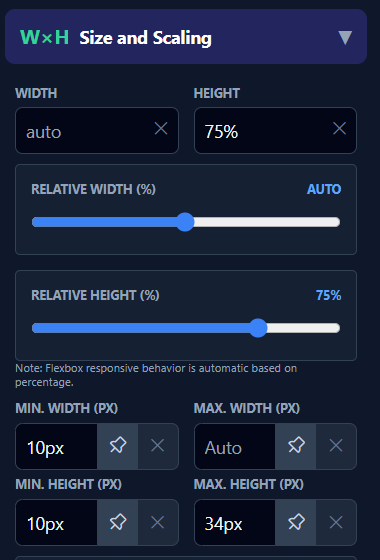Pin the Max. Width value
This screenshot has width=380, height=560.
[x=296, y=446]
